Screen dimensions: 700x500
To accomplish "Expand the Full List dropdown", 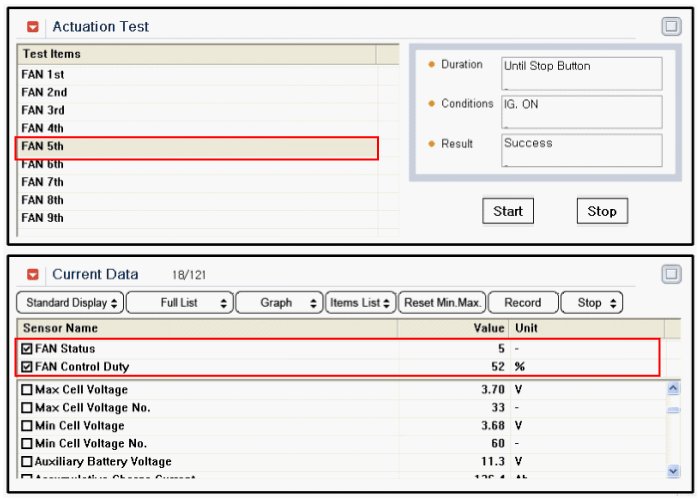I will (180, 303).
